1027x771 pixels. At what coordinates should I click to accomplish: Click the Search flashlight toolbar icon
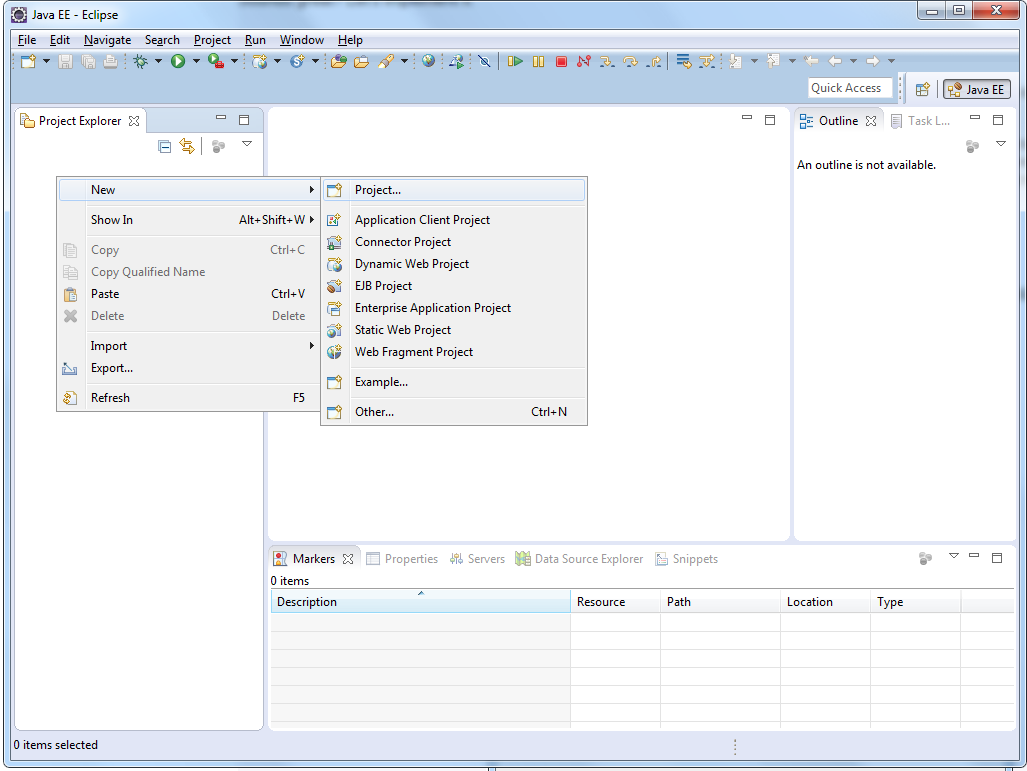point(386,62)
